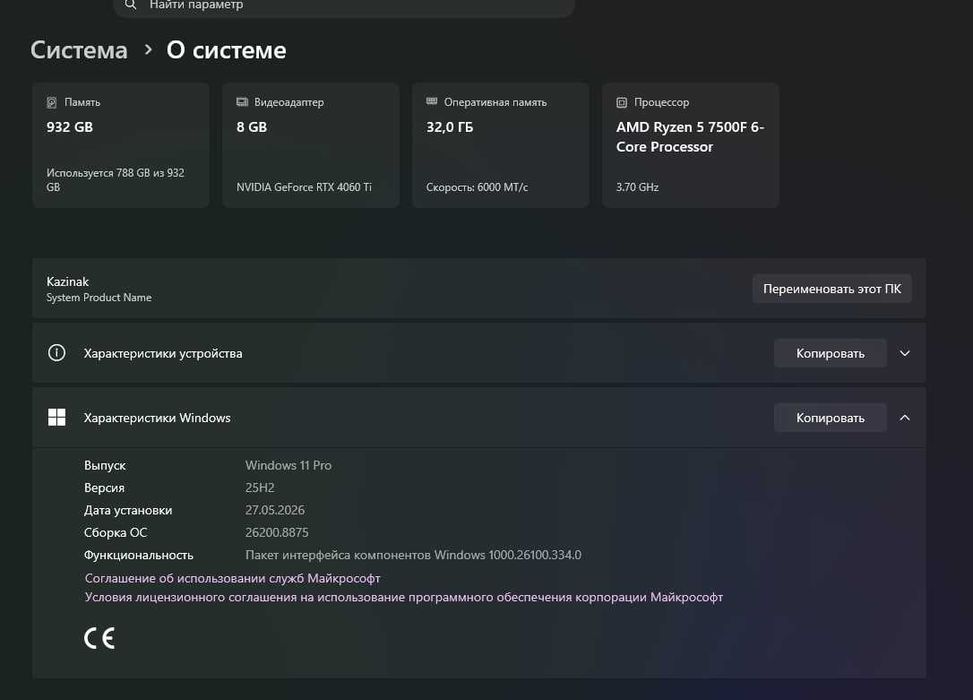Viewport: 973px width, 700px height.
Task: Click the Оперативная память RAM icon
Action: pyautogui.click(x=432, y=101)
